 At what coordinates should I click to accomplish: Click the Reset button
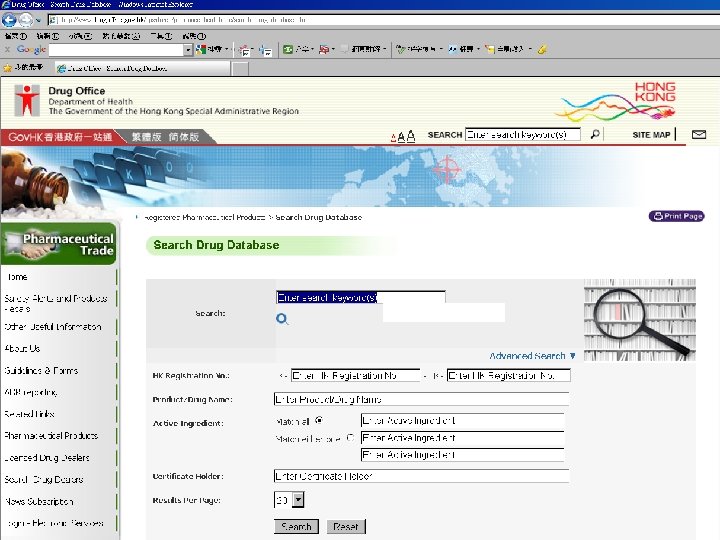pyautogui.click(x=346, y=527)
